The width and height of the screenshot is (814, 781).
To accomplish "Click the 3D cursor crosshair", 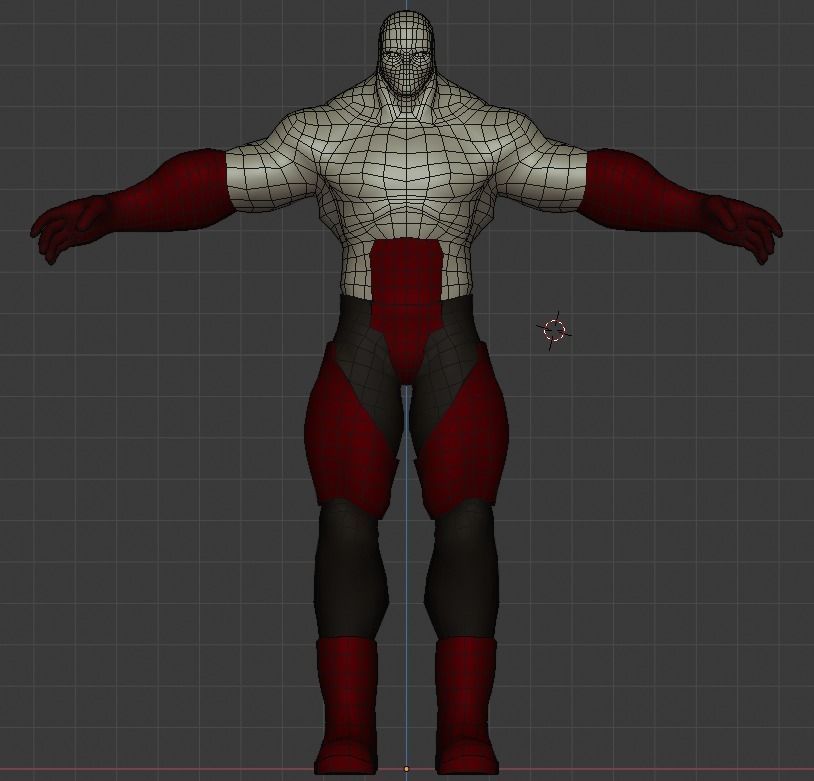I will 555,330.
